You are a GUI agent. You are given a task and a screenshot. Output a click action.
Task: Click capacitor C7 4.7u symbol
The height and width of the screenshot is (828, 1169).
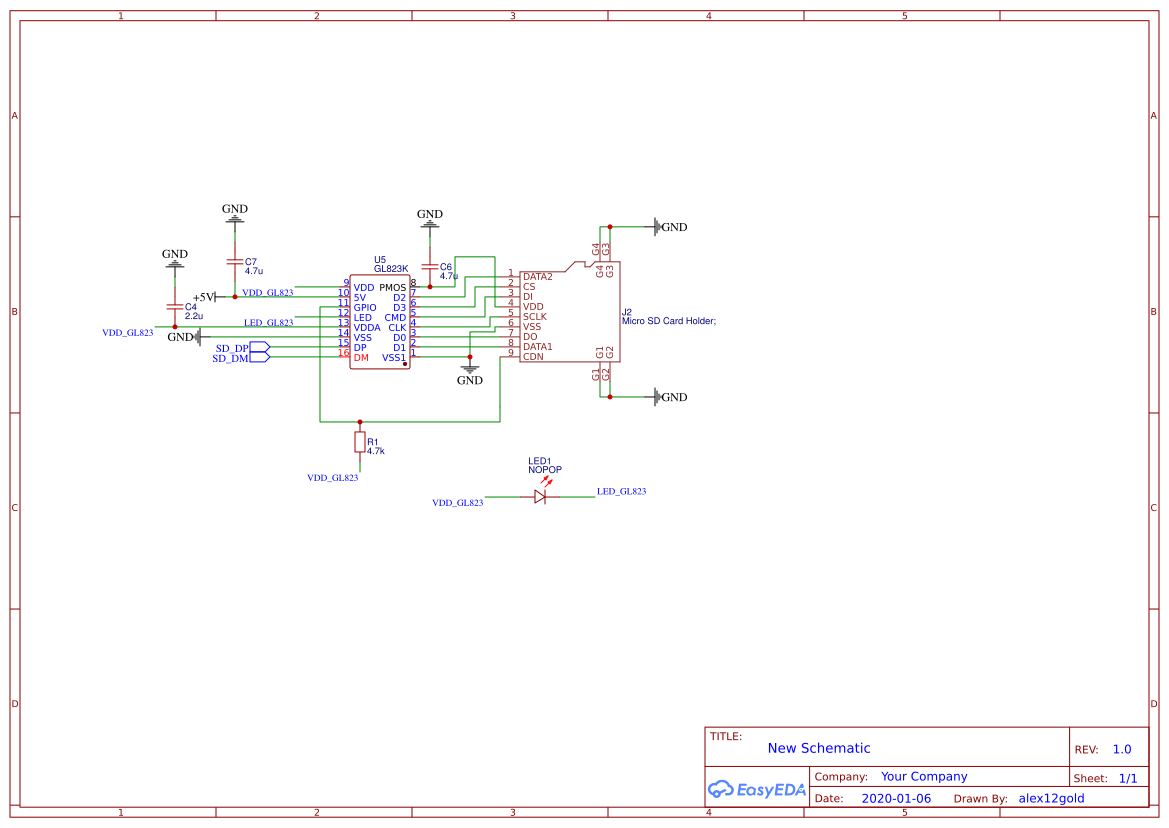tap(234, 260)
